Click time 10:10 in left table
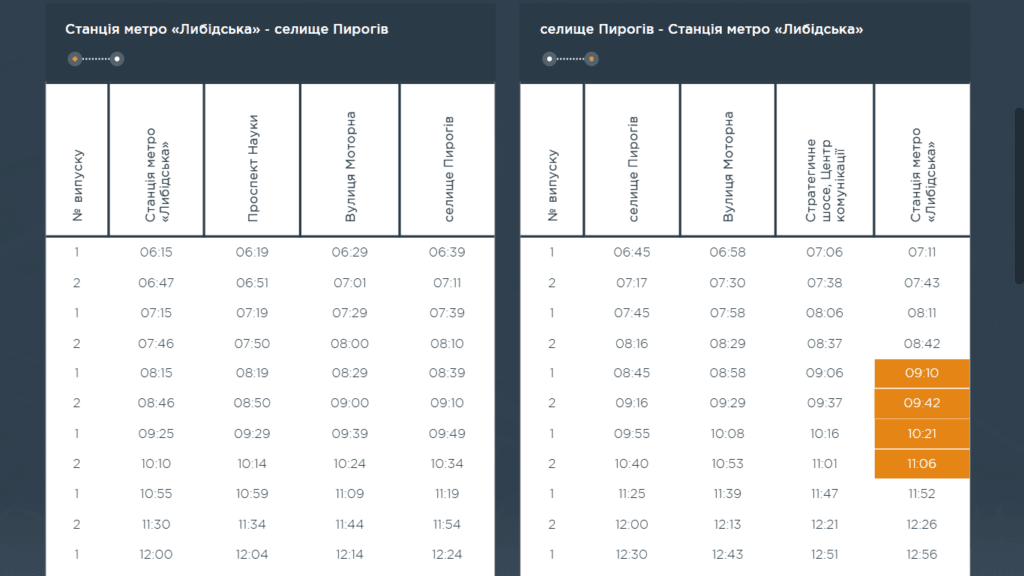 tap(156, 464)
